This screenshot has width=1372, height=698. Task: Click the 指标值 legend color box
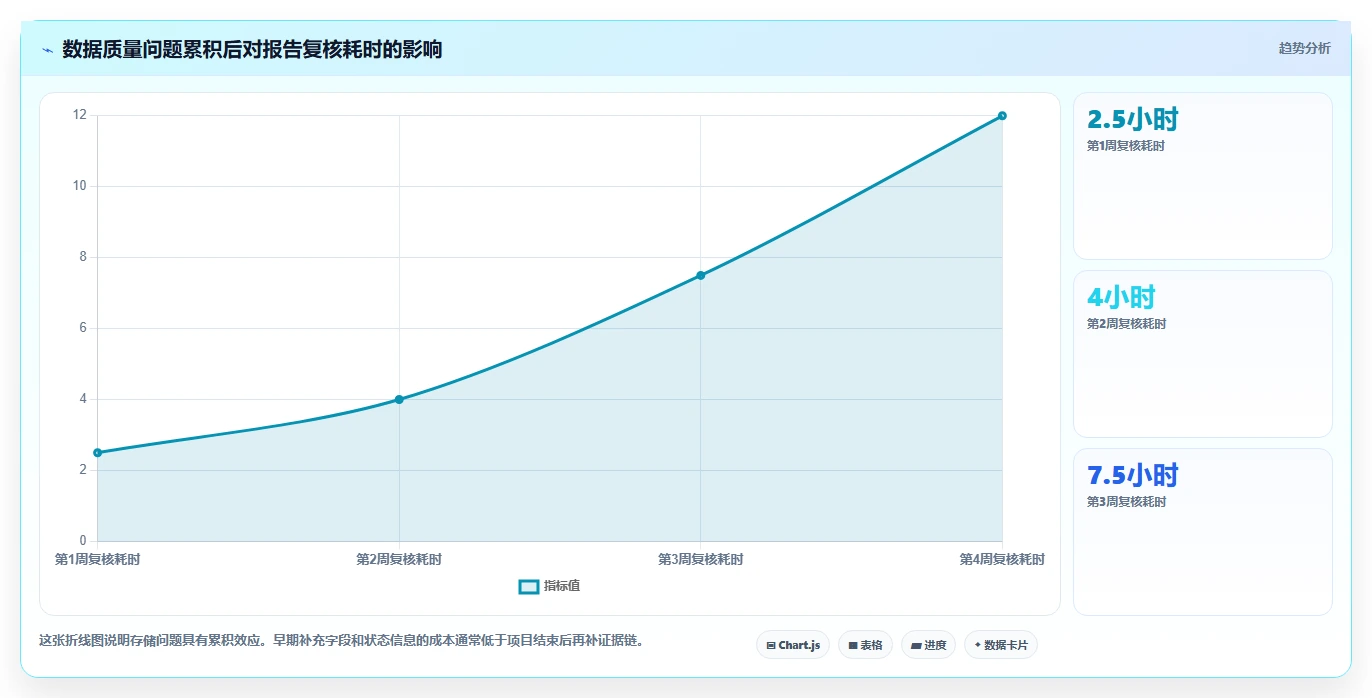coord(529,586)
